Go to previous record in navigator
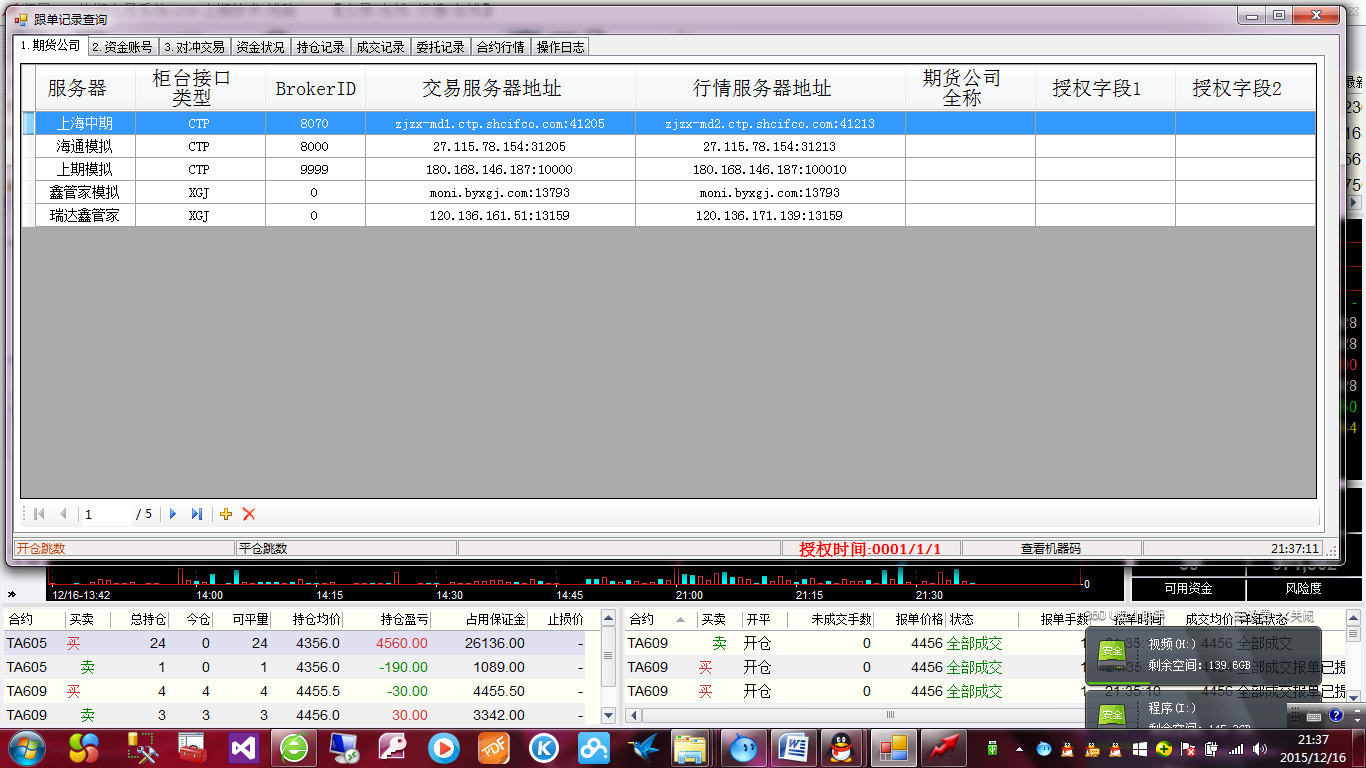The image size is (1366, 768). [63, 514]
